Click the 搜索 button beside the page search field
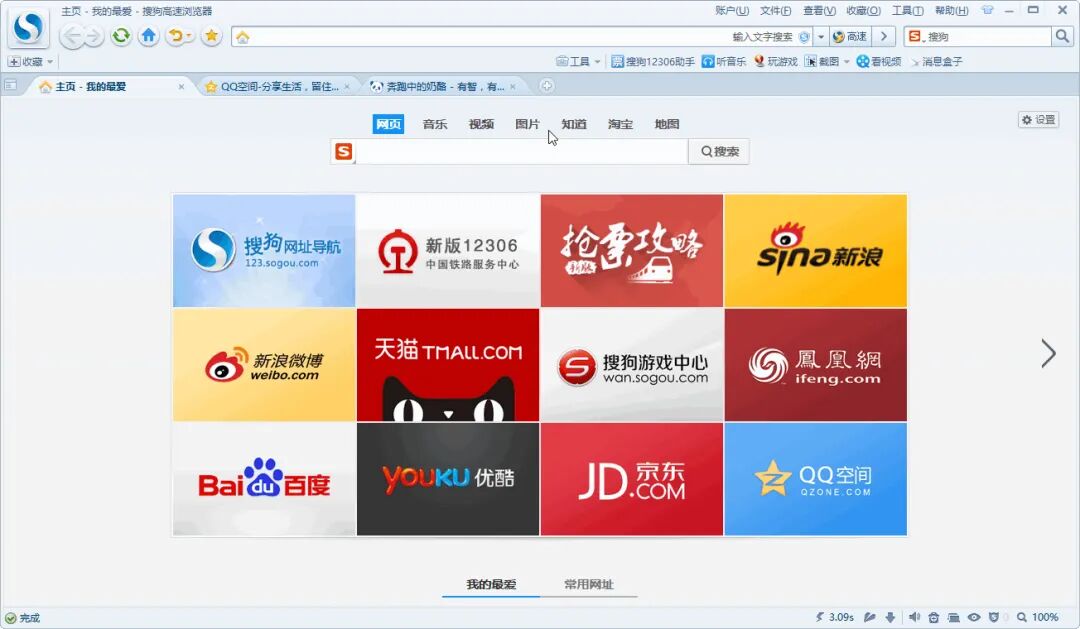The image size is (1080, 629). click(719, 152)
